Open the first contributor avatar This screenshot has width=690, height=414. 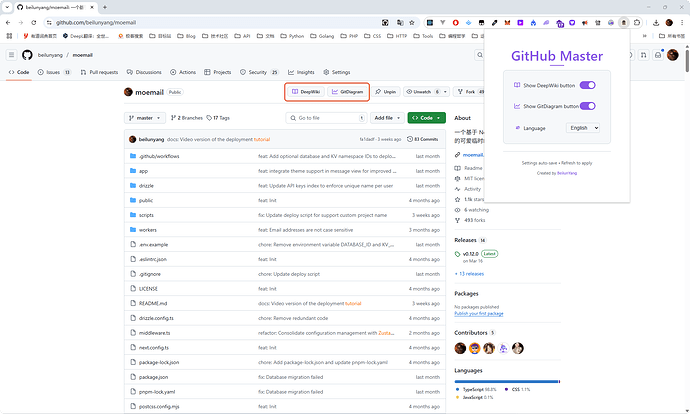pos(460,348)
